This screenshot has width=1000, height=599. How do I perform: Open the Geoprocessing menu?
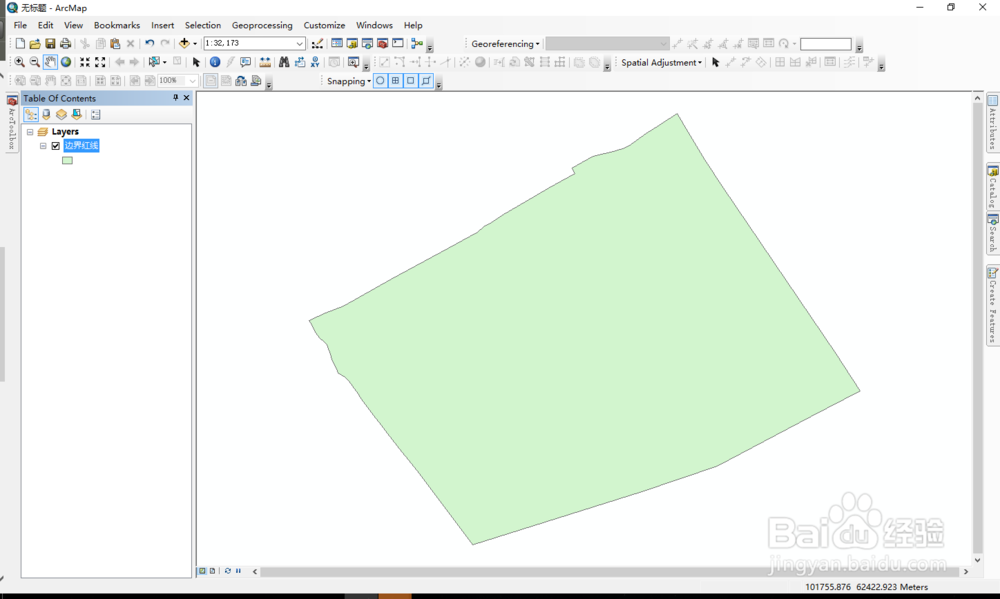262,26
